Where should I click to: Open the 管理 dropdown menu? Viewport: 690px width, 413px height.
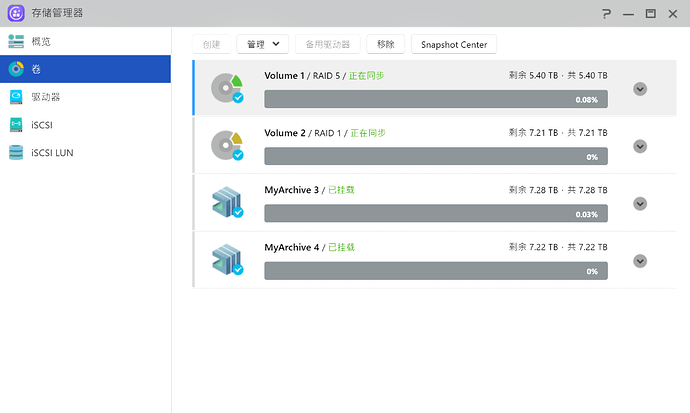click(263, 44)
